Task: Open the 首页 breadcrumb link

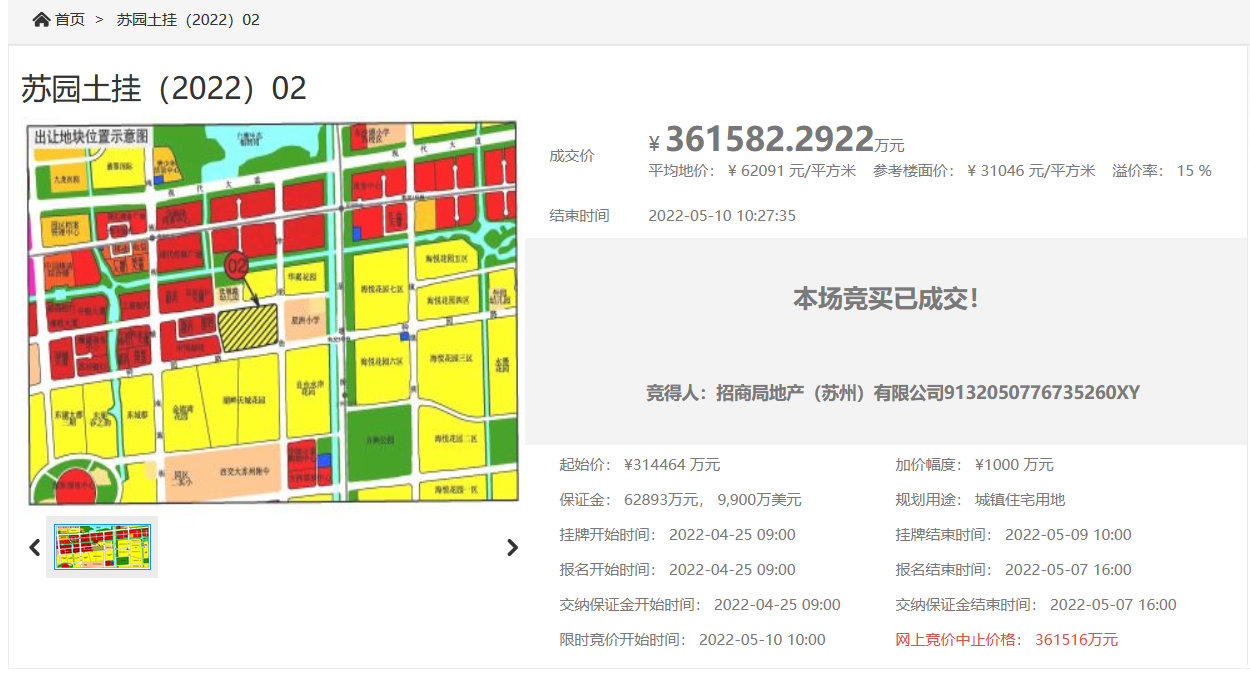Action: coord(70,20)
